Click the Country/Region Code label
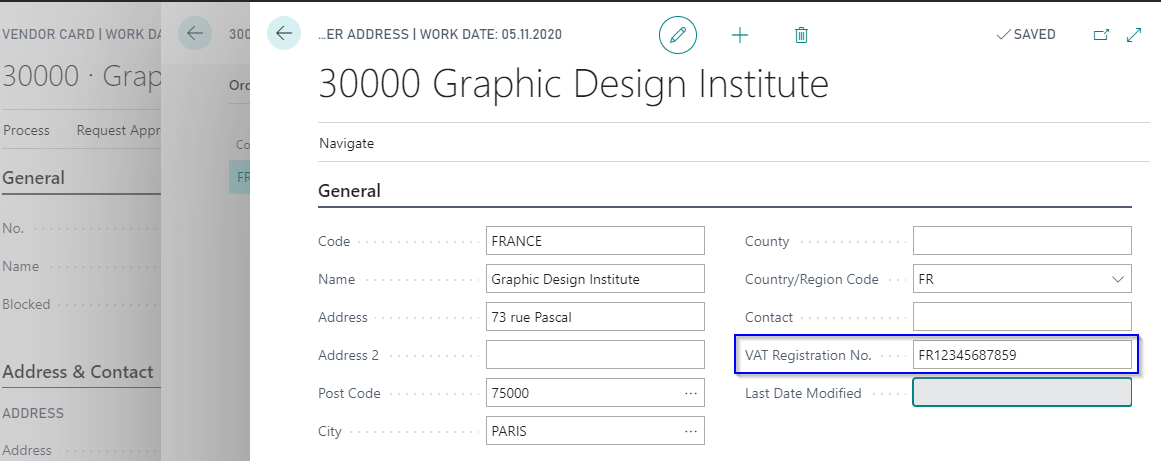Viewport: 1161px width, 461px height. (x=812, y=280)
